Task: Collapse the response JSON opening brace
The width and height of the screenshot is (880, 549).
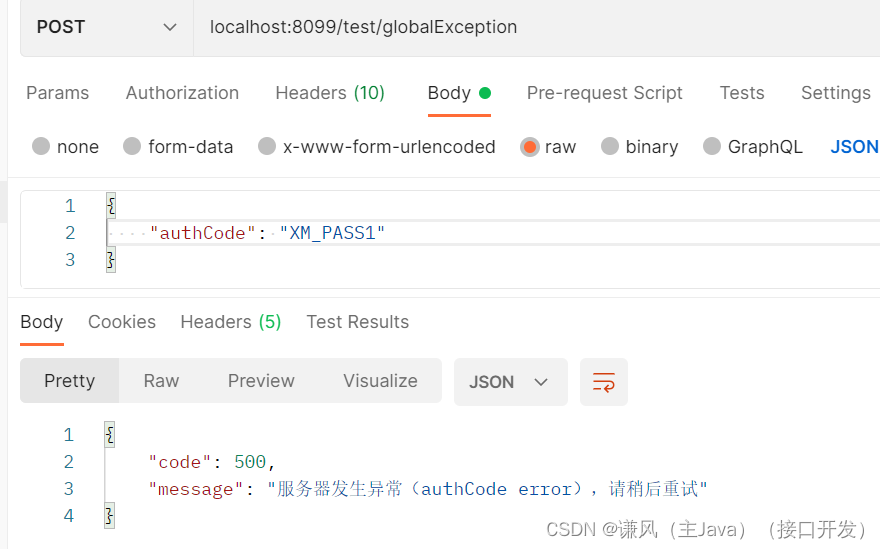Action: point(109,434)
